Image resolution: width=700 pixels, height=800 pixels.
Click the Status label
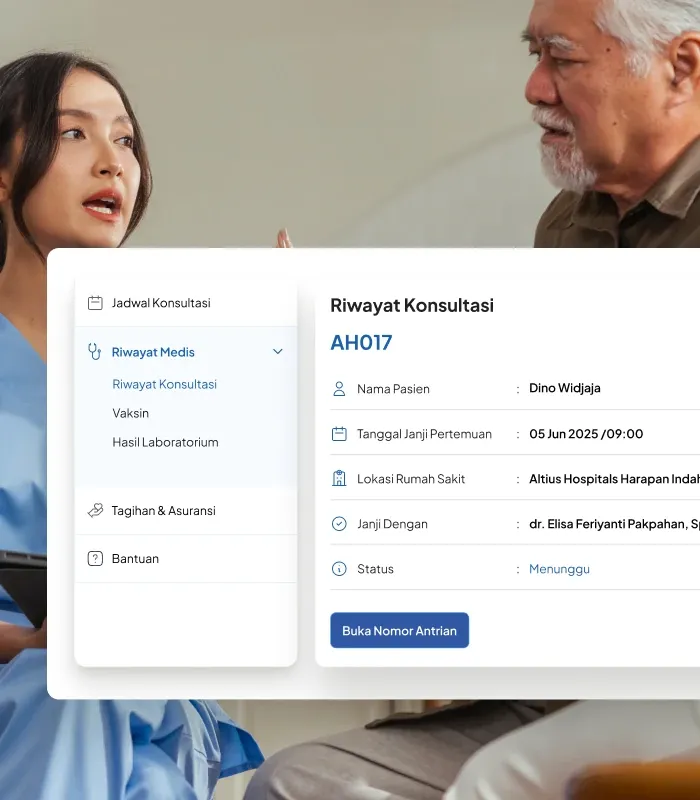[376, 569]
